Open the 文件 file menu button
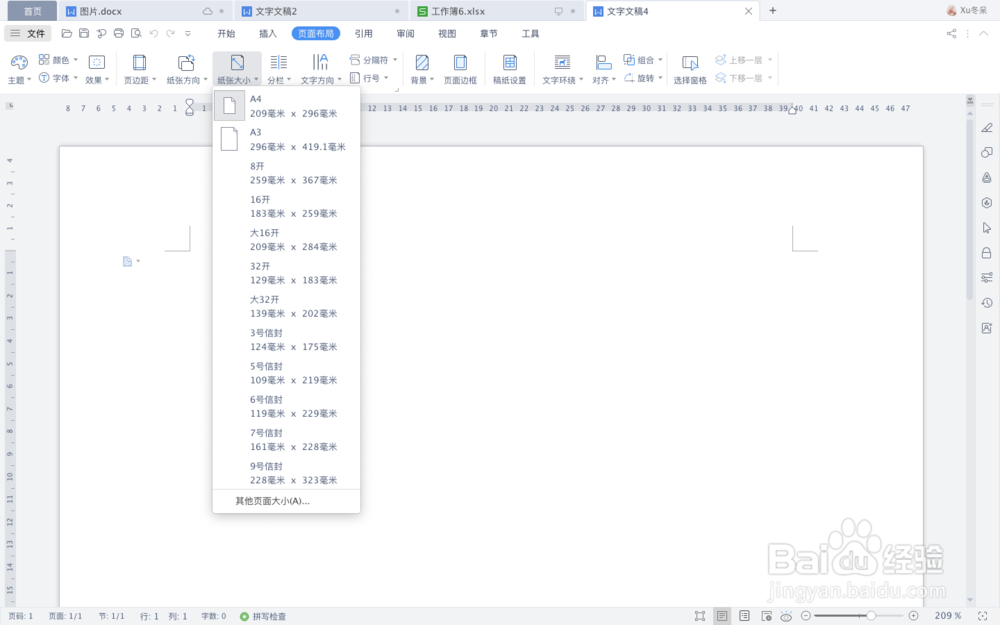This screenshot has width=1000, height=625. coord(28,34)
